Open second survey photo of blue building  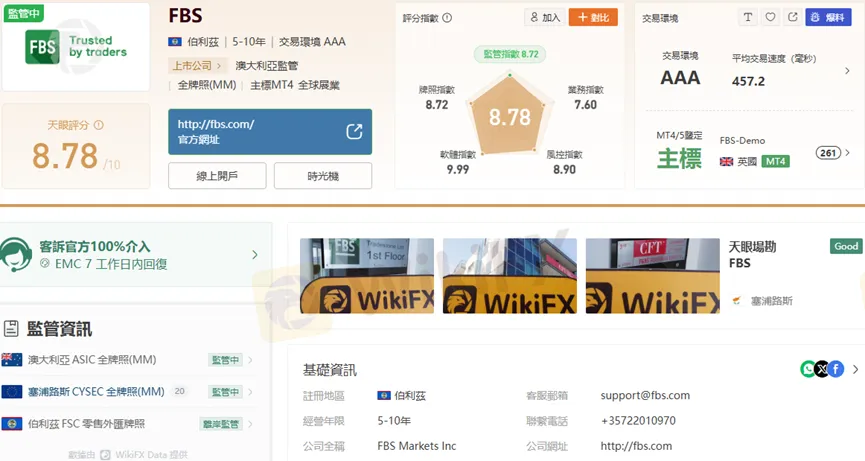[510, 276]
